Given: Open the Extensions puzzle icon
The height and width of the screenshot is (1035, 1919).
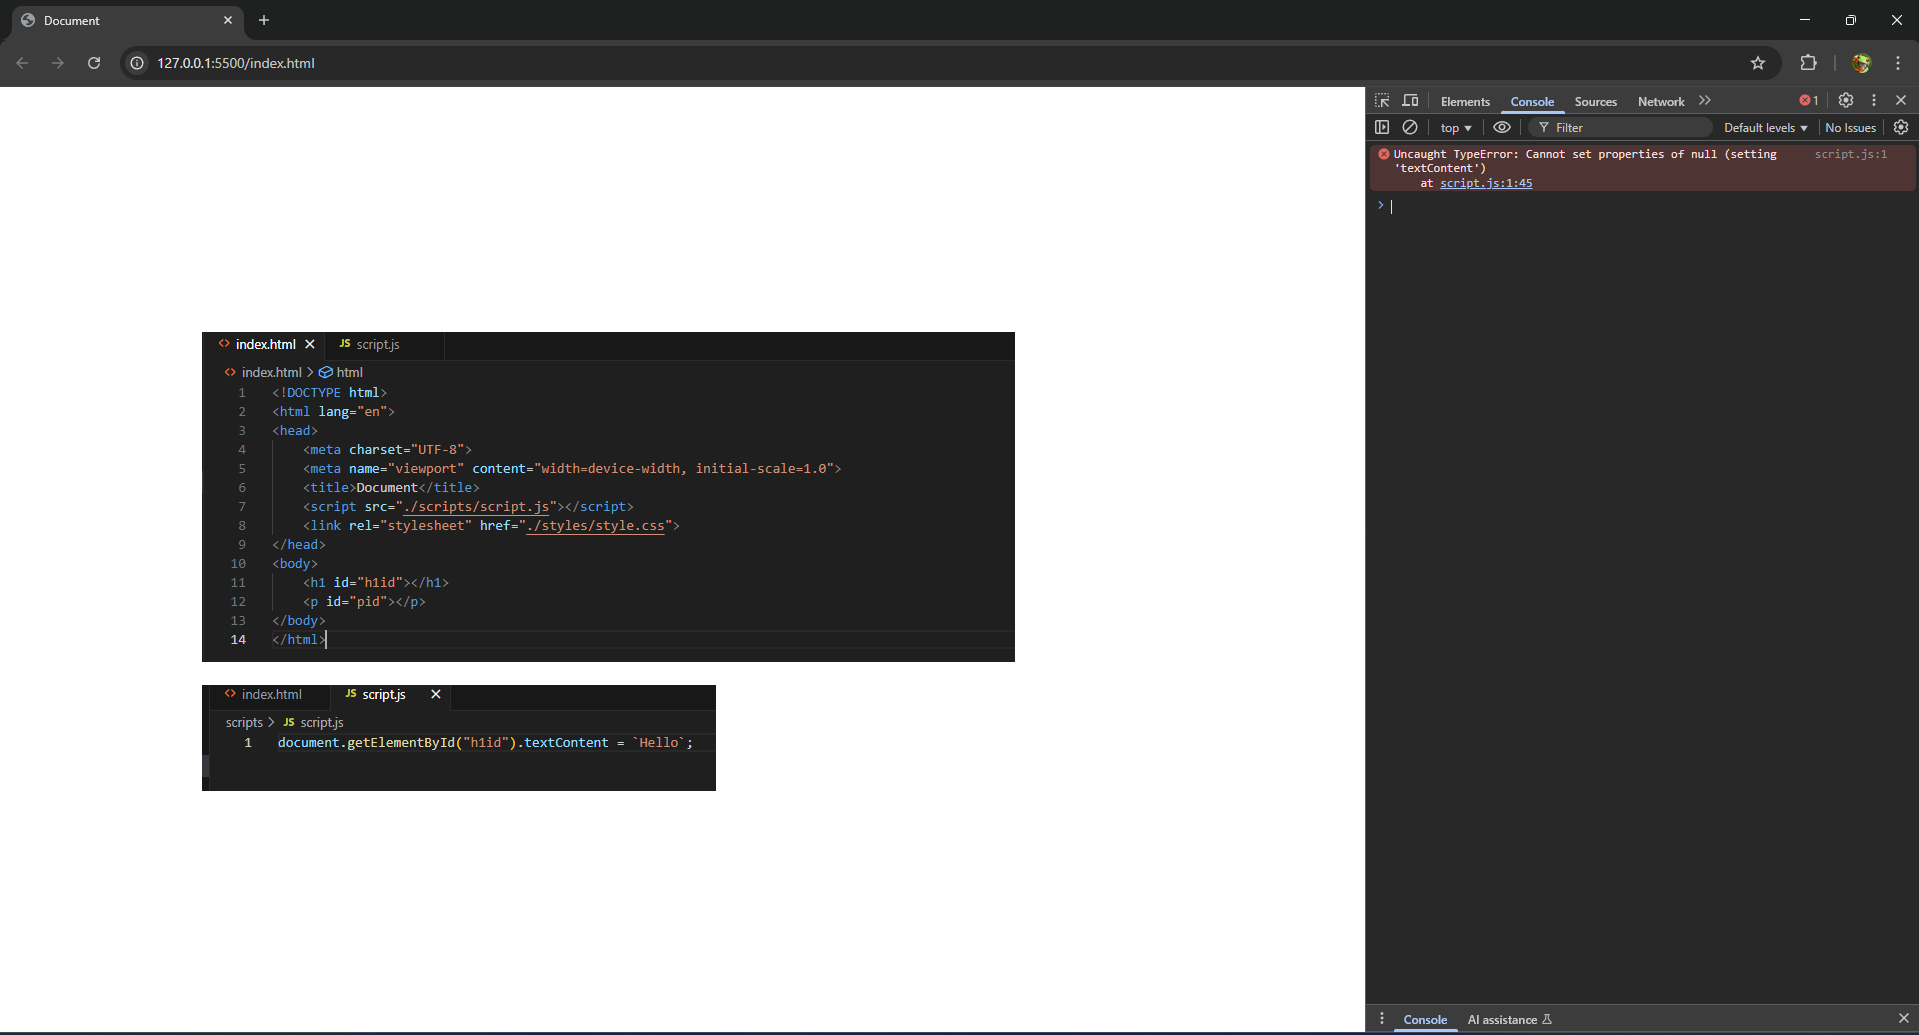Looking at the screenshot, I should coord(1808,63).
